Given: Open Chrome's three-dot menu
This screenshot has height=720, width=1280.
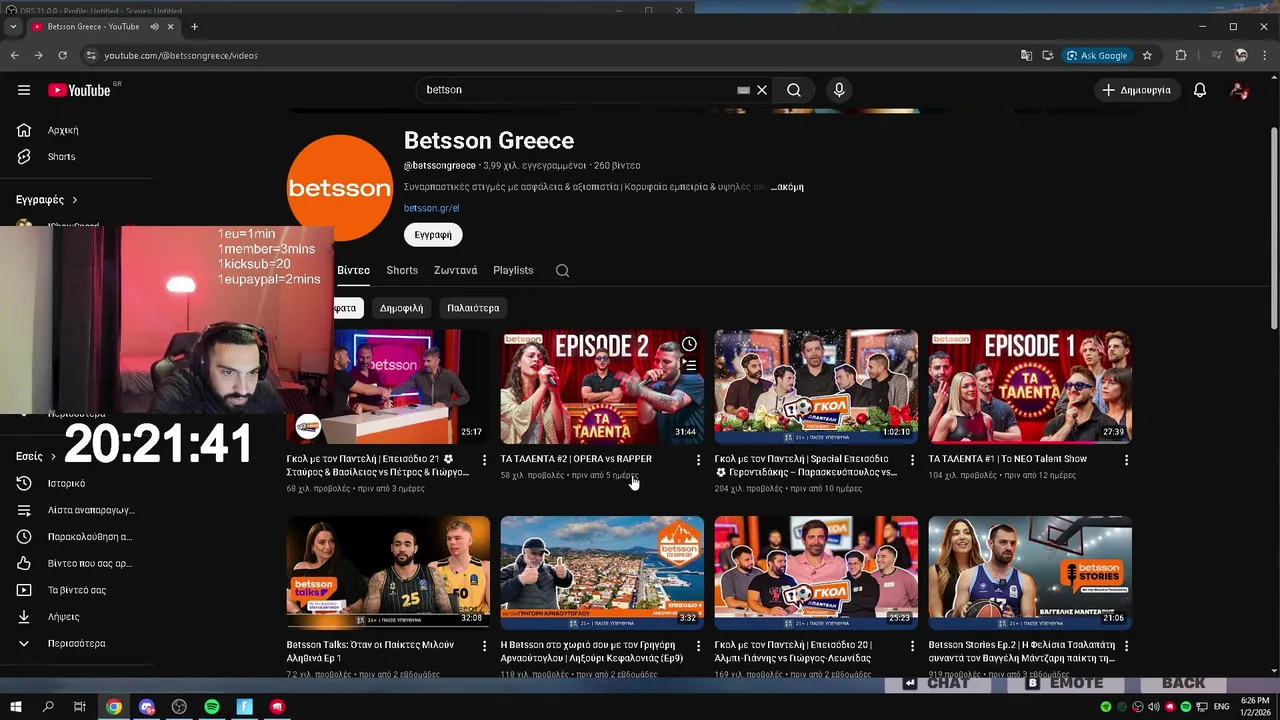Looking at the screenshot, I should tap(1265, 55).
